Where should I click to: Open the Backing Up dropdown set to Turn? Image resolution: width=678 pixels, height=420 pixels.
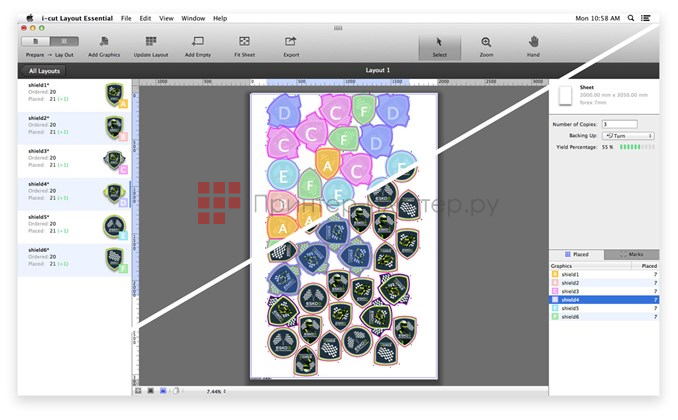629,135
